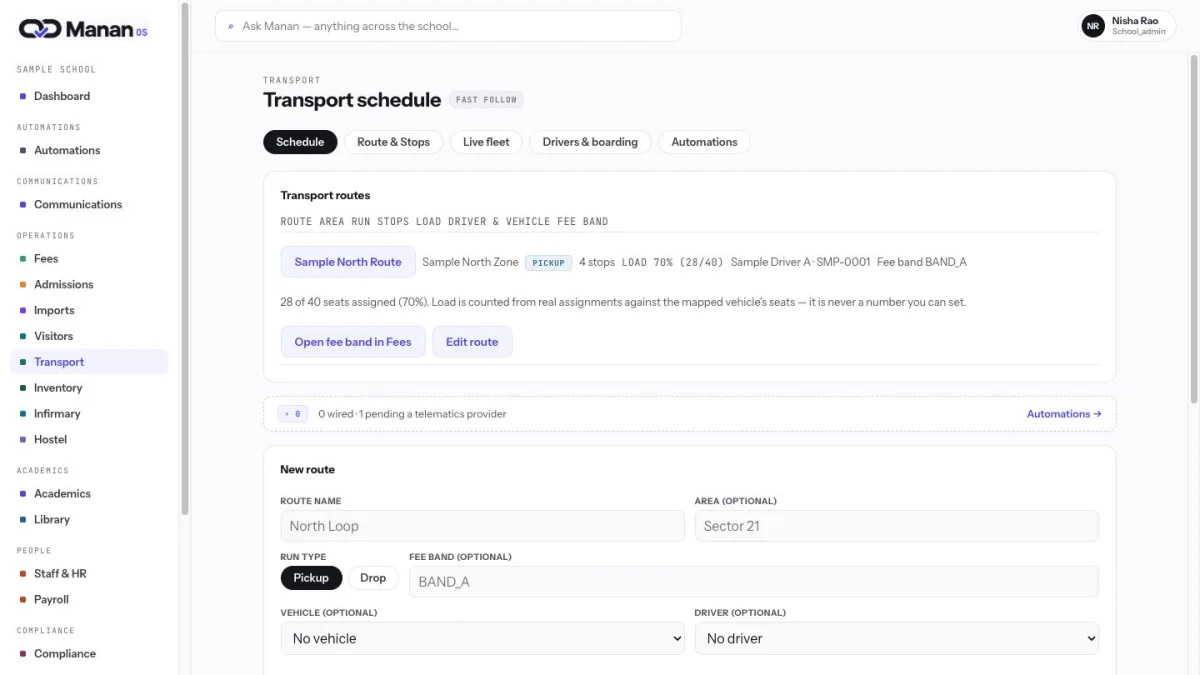
Task: Follow the Automations arrow link
Action: pos(1064,414)
